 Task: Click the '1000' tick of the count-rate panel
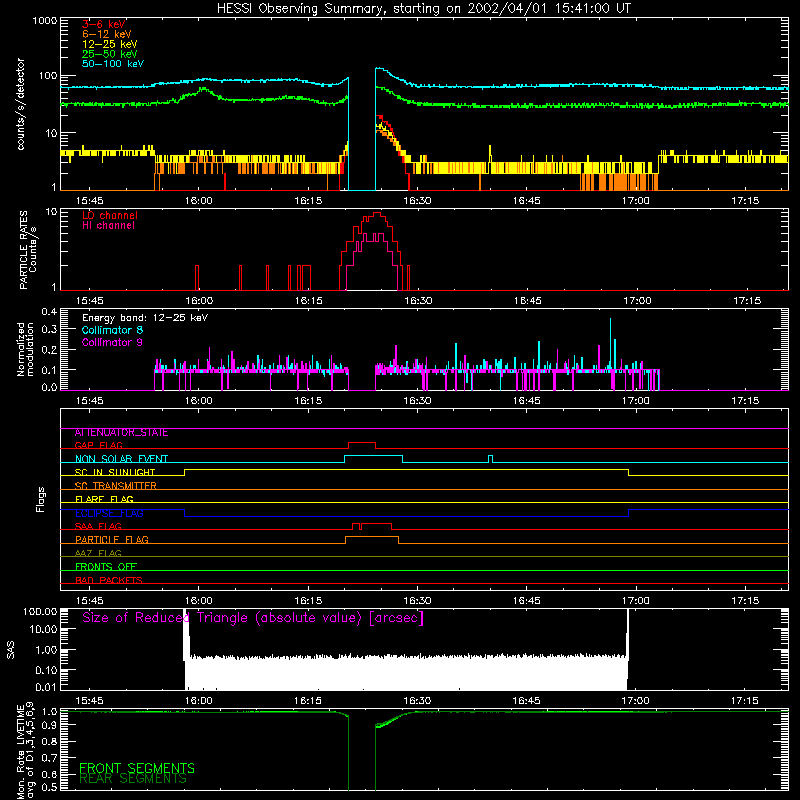(x=44, y=21)
